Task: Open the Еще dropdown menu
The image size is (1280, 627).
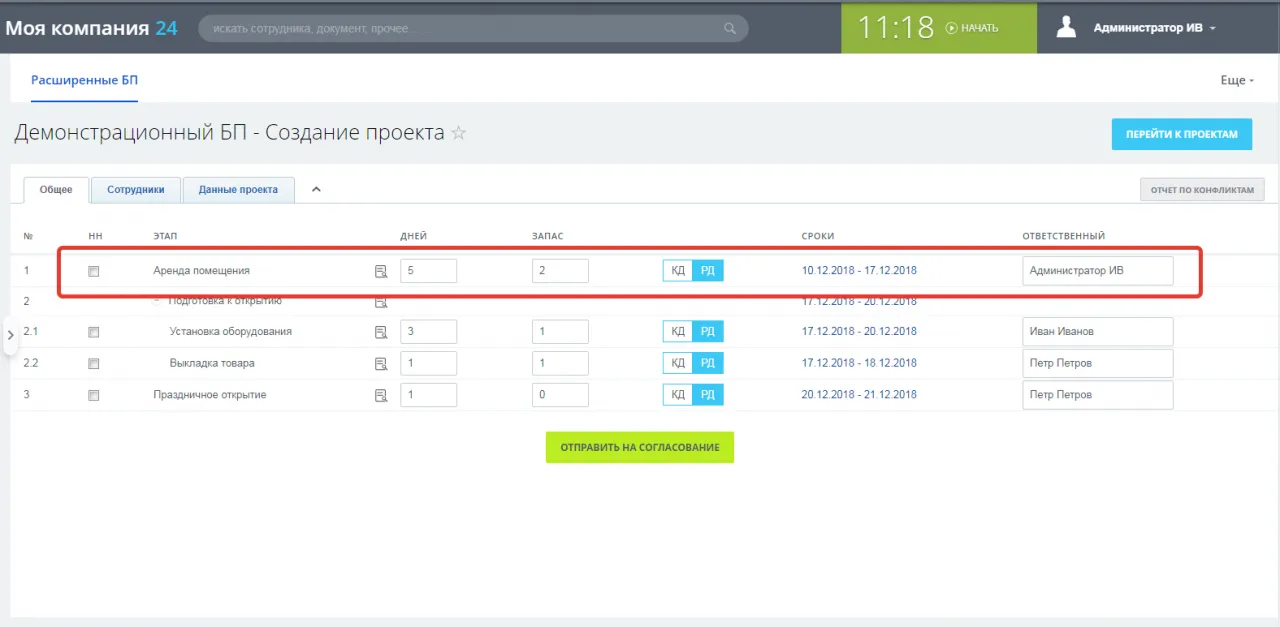Action: 1236,79
